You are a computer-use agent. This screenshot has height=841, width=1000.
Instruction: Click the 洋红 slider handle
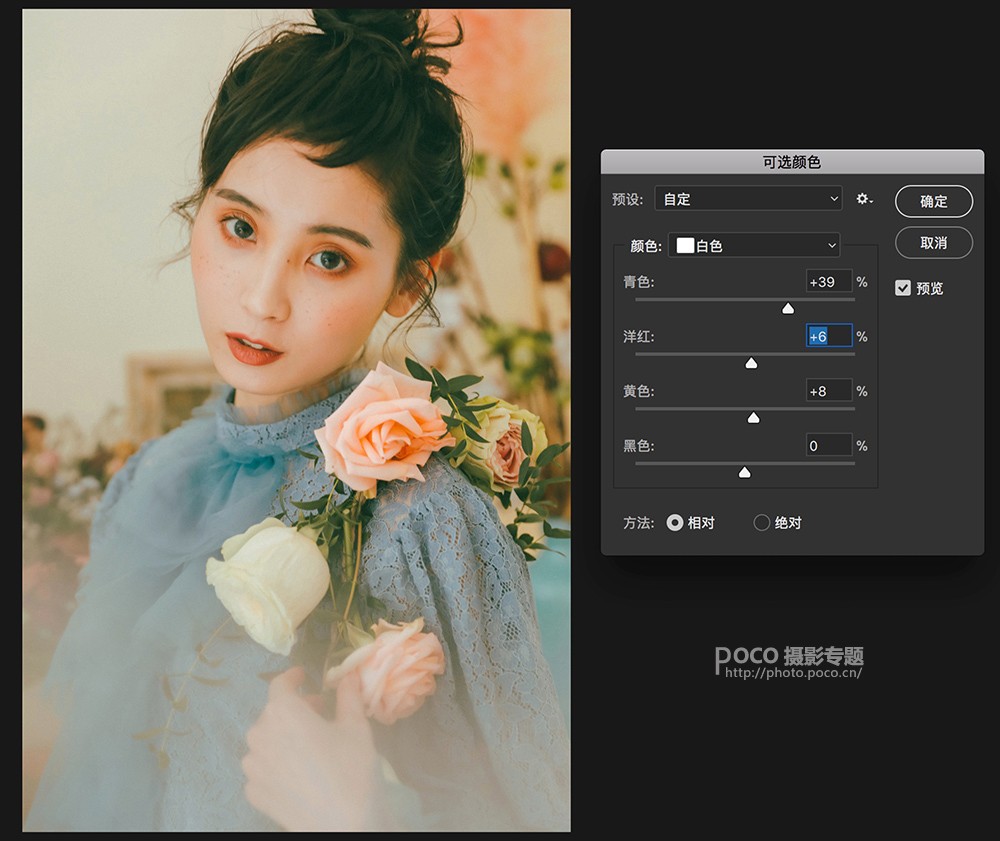[x=751, y=363]
